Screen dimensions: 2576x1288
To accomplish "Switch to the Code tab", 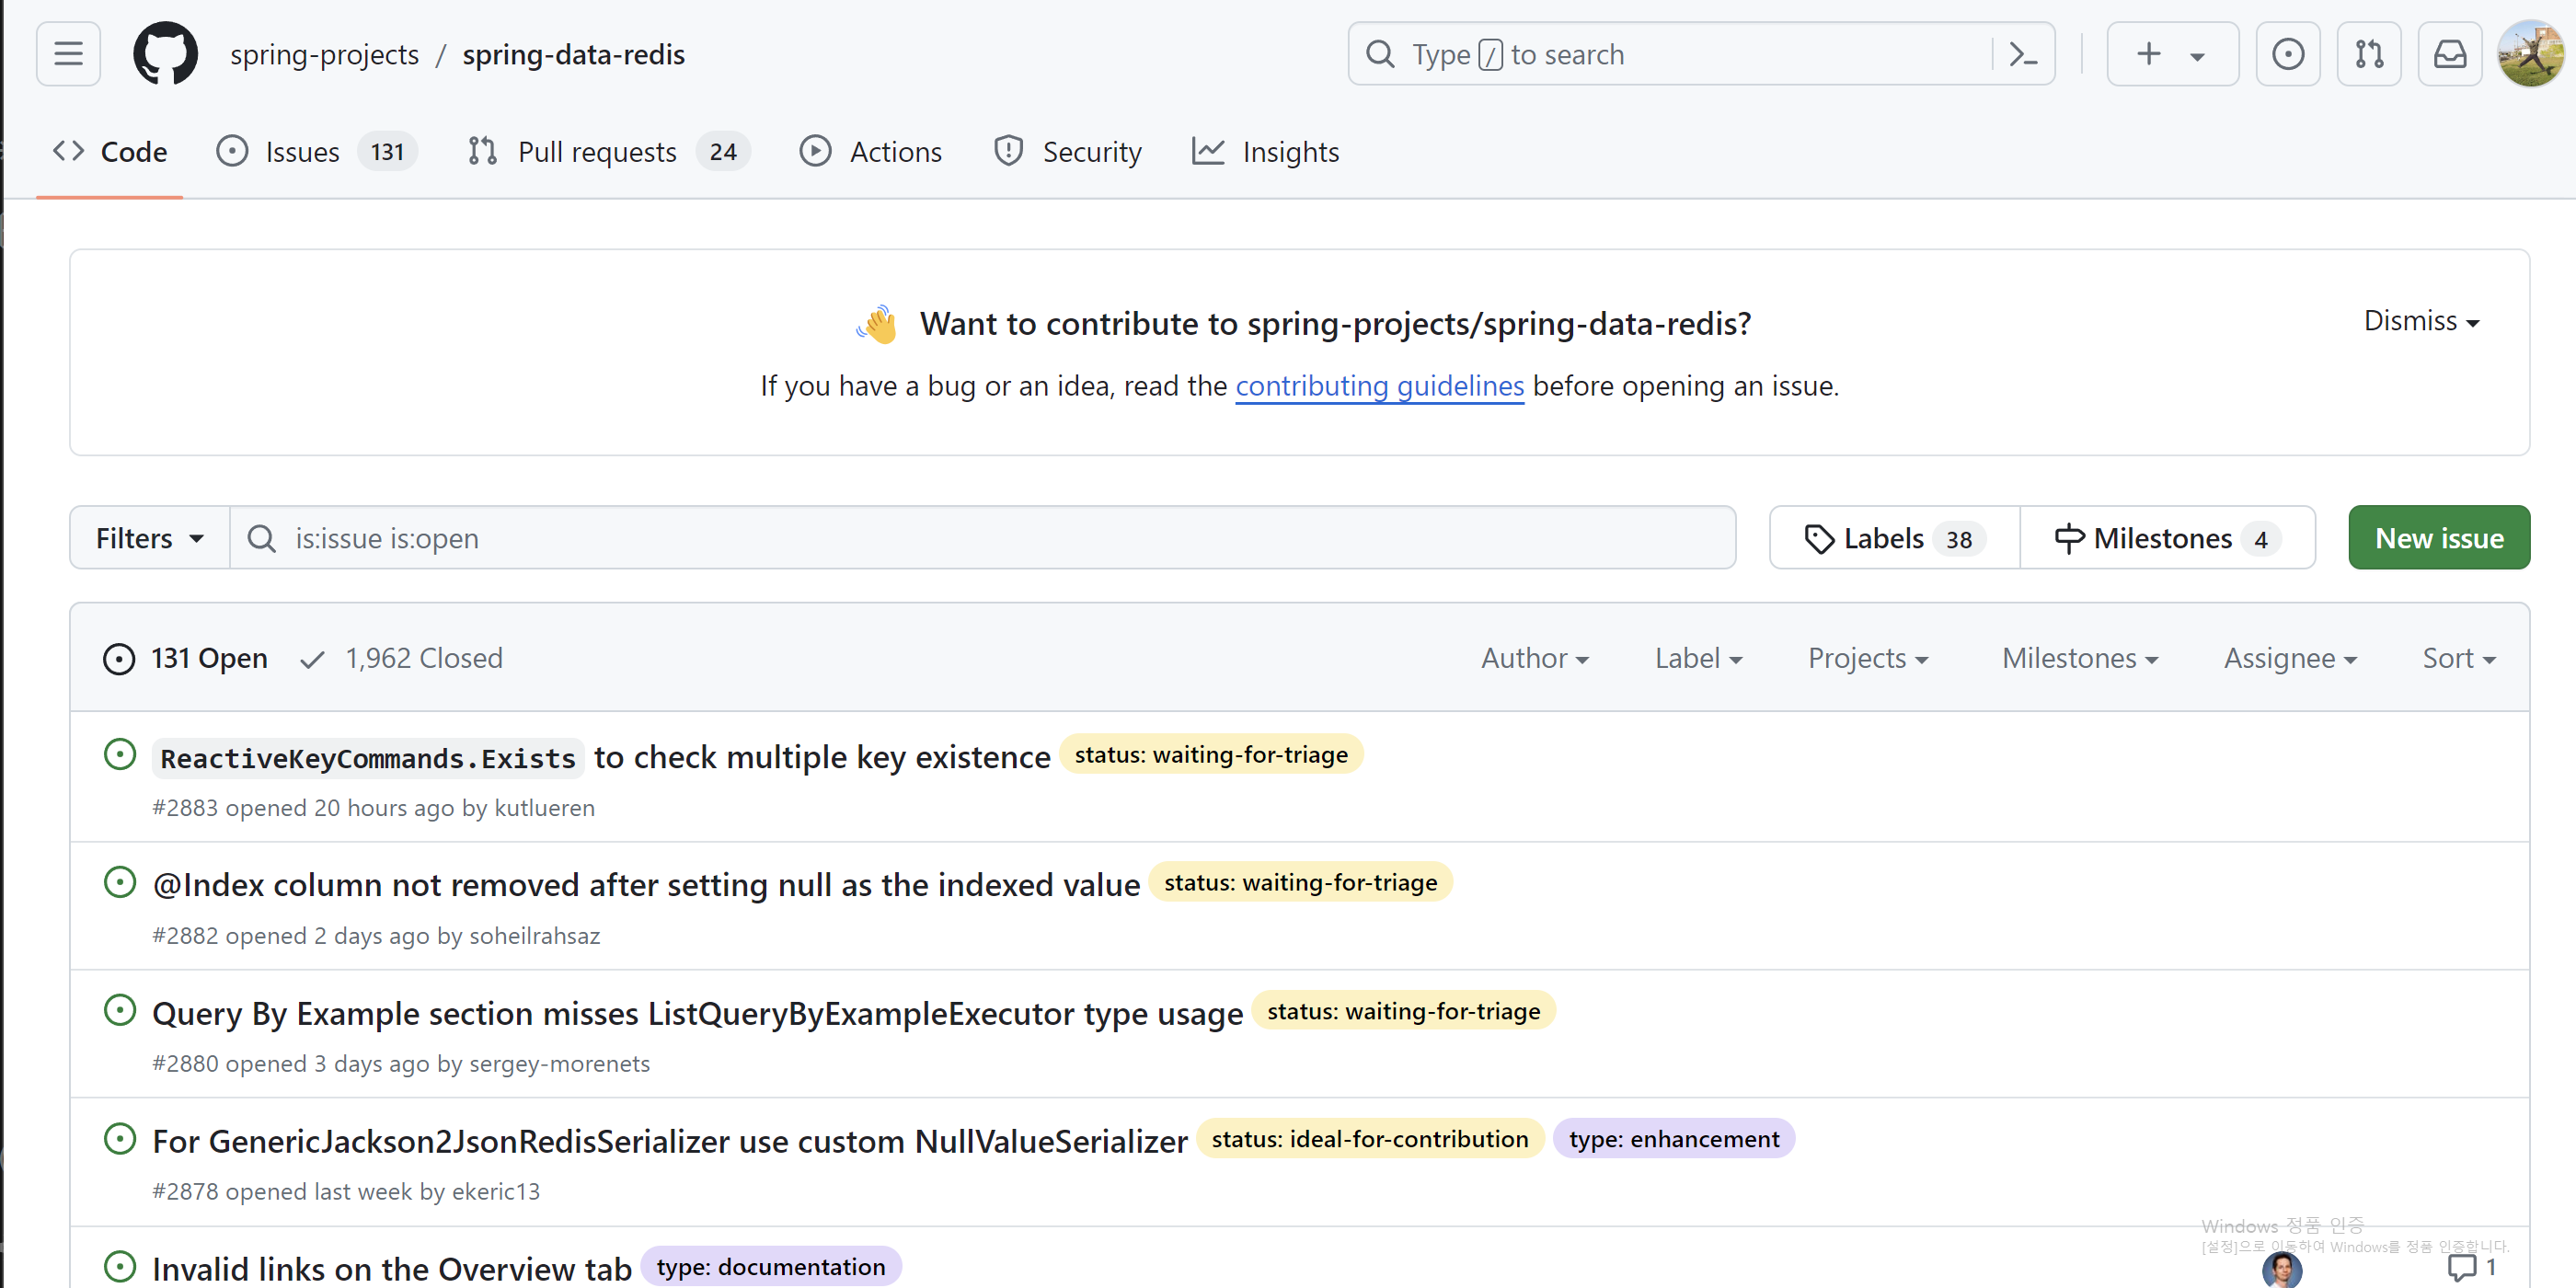I will point(110,152).
